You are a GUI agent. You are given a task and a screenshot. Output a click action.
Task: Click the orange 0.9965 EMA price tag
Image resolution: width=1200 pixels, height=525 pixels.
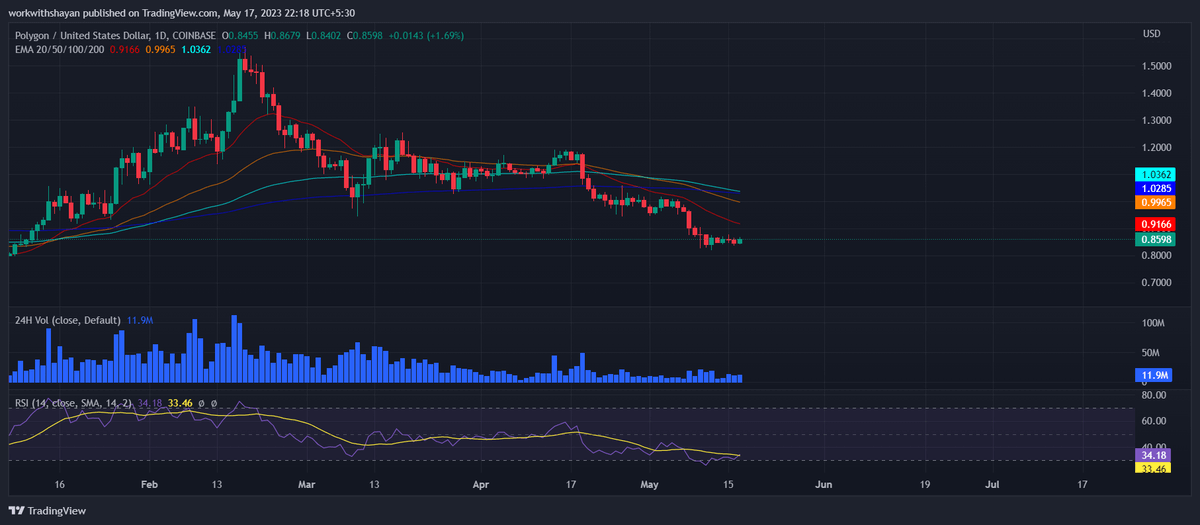(x=1158, y=202)
